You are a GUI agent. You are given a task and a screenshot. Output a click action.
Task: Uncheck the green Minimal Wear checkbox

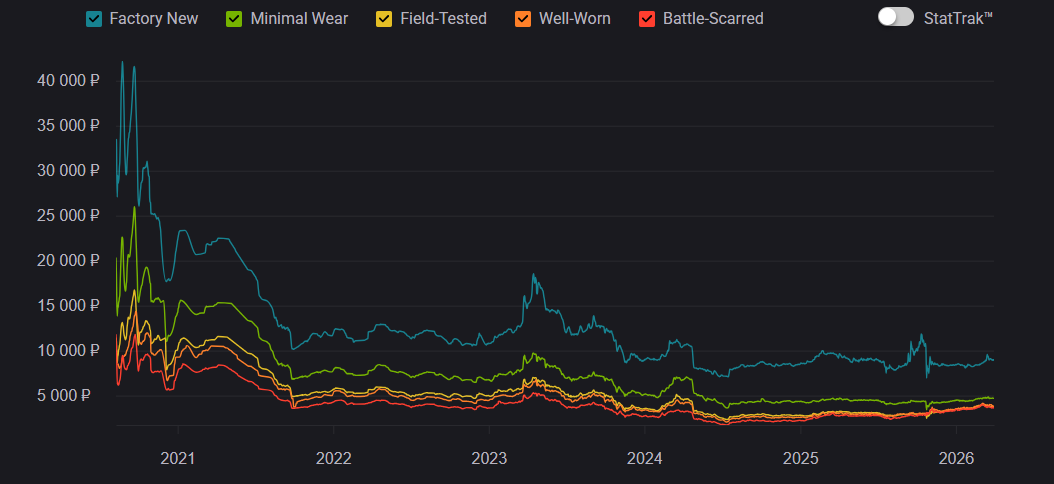[x=234, y=19]
